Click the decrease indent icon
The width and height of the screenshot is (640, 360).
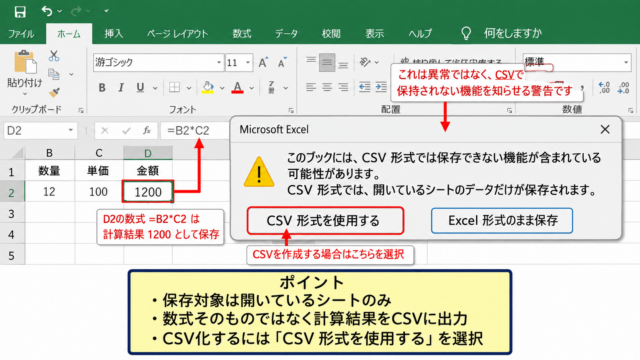(x=364, y=87)
